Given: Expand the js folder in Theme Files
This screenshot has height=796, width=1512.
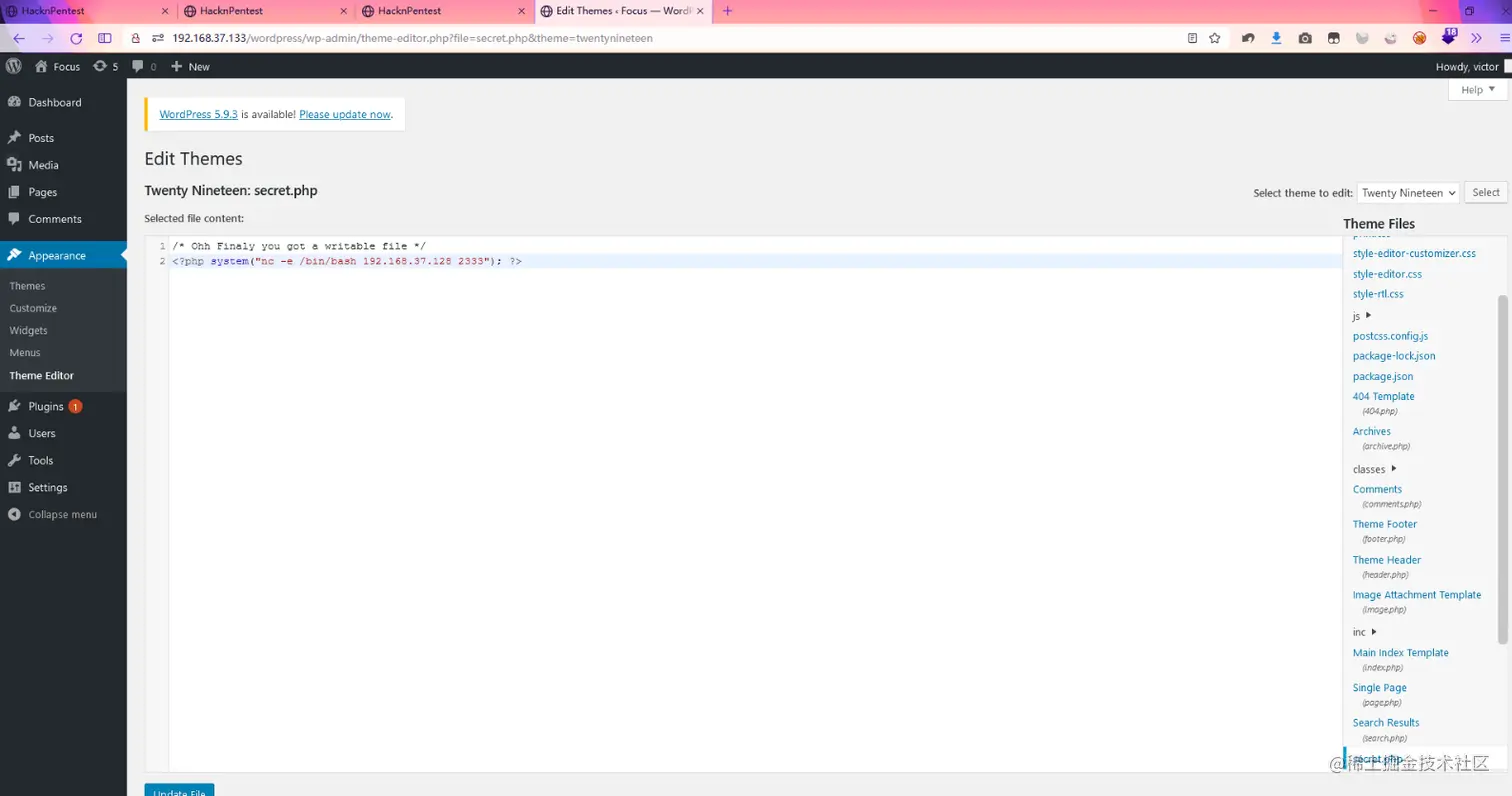Looking at the screenshot, I should pyautogui.click(x=1362, y=316).
